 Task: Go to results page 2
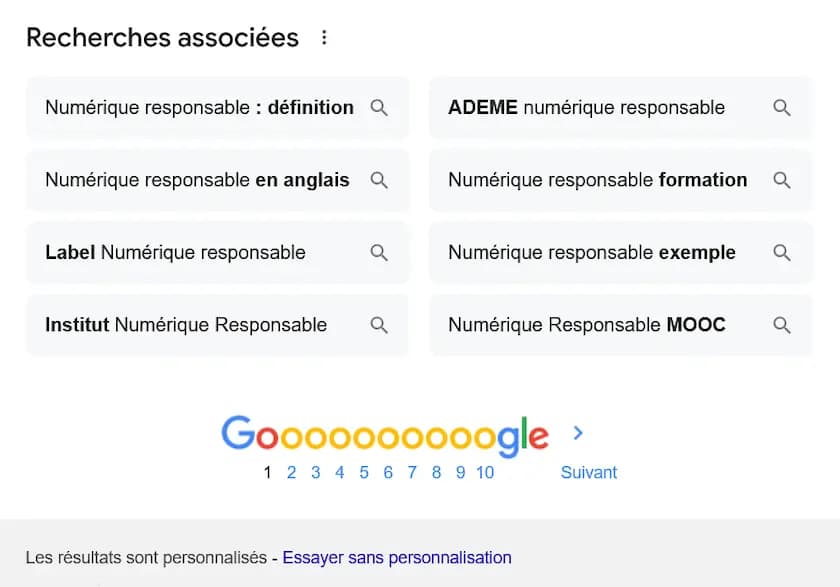pos(291,472)
